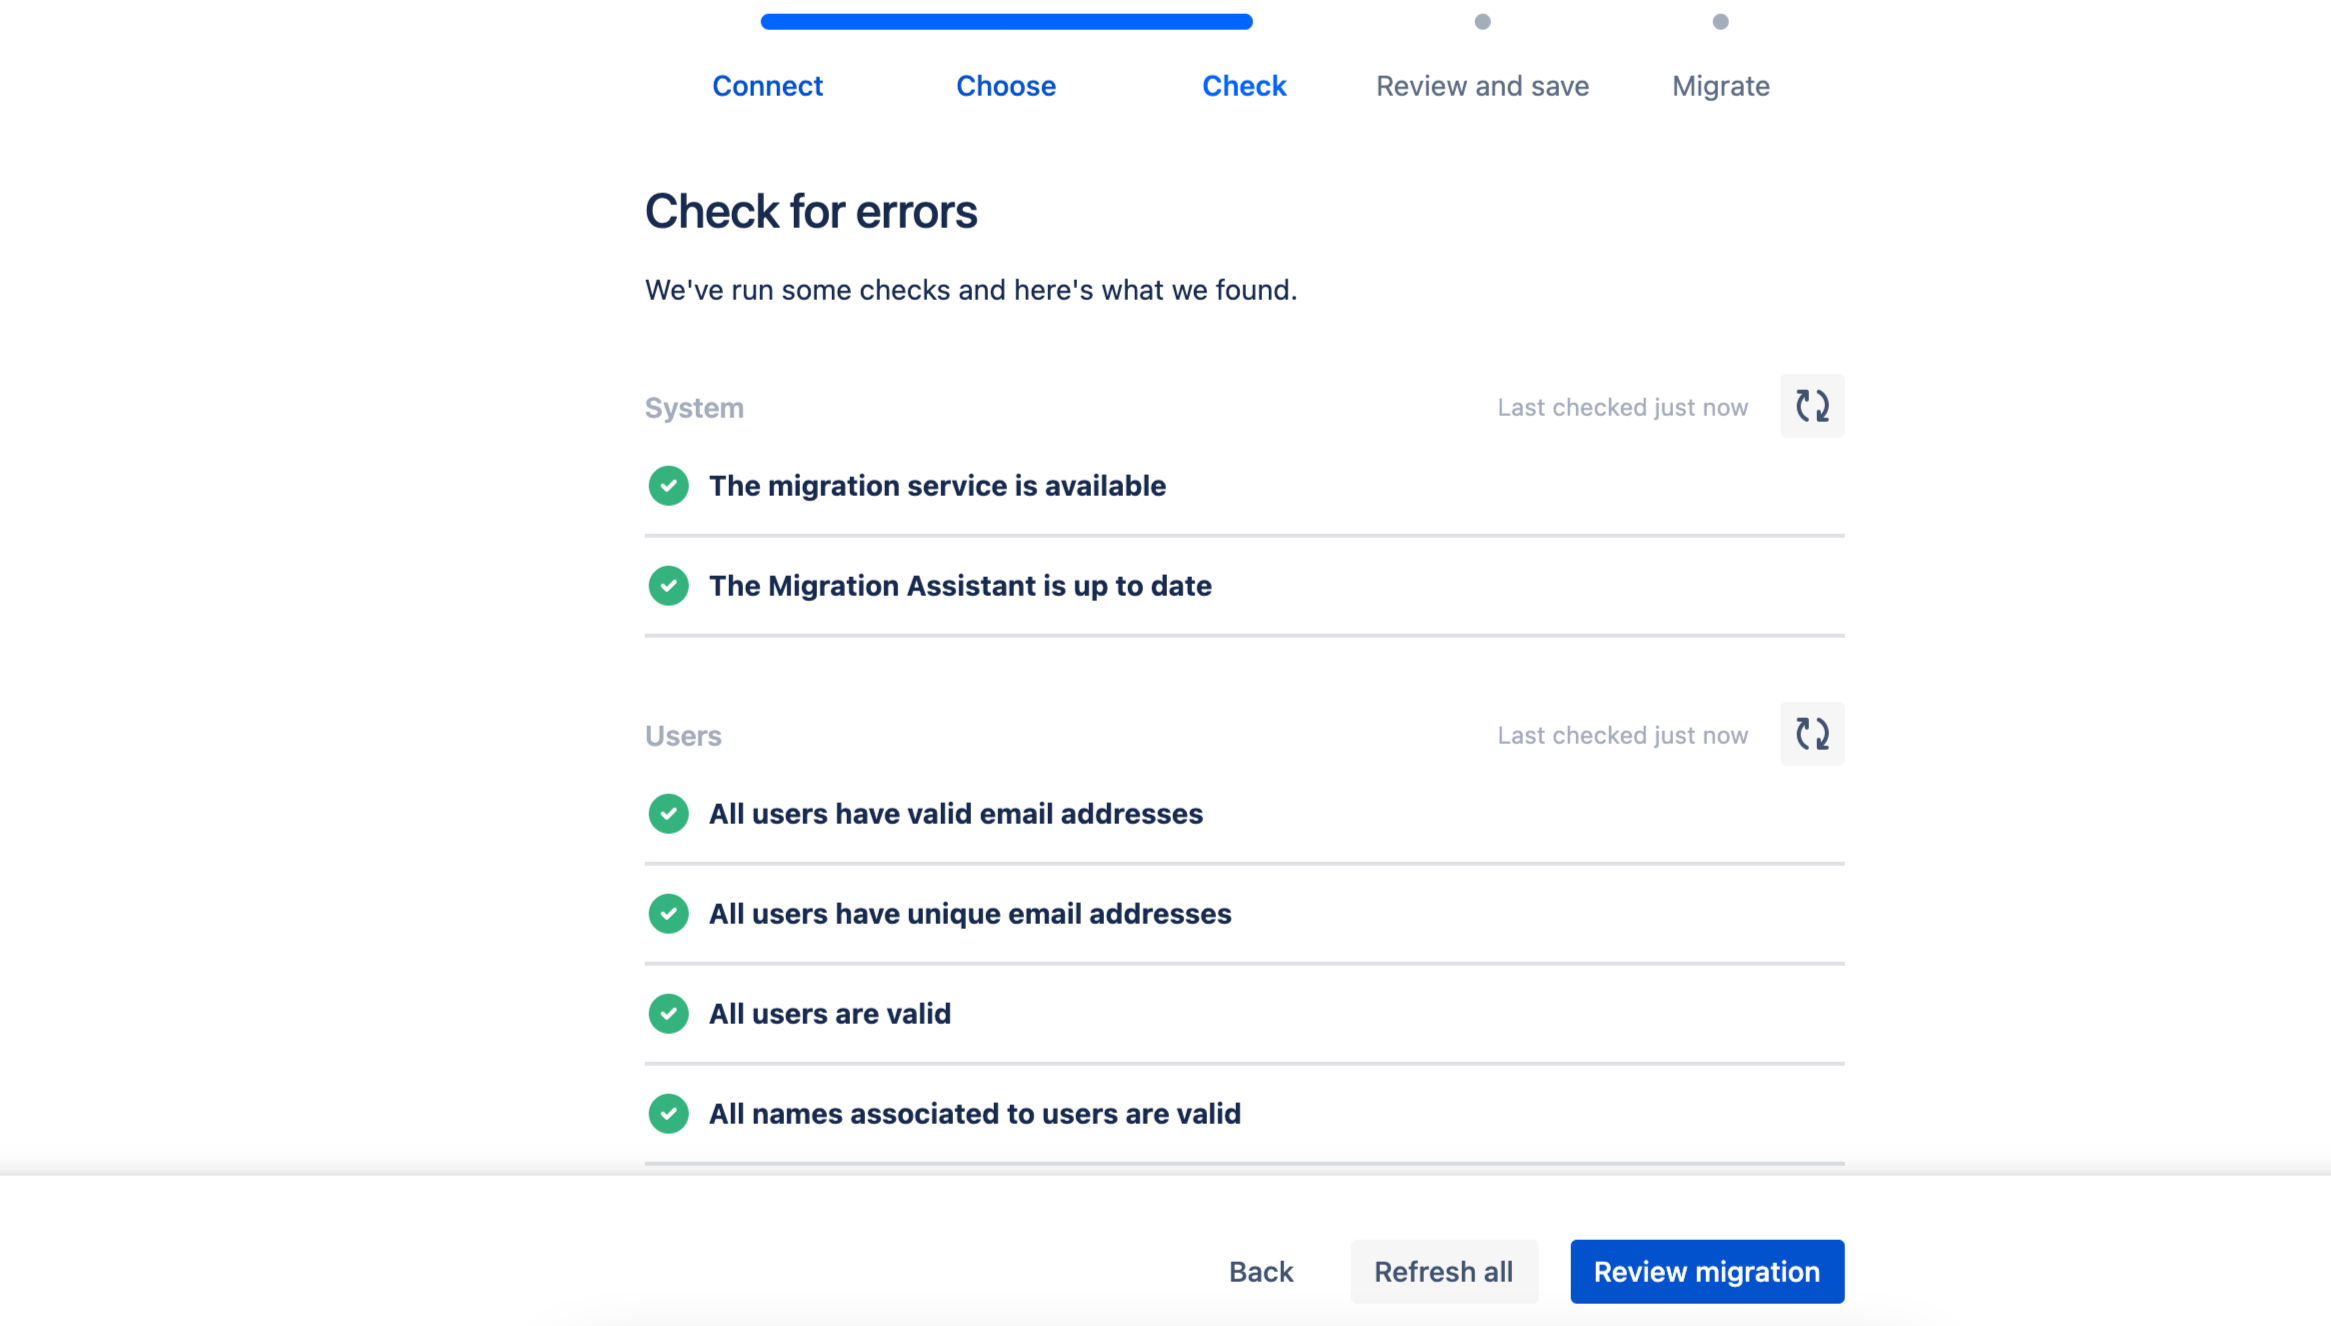Jump to the Migrate step
This screenshot has width=2331, height=1326.
click(1720, 86)
